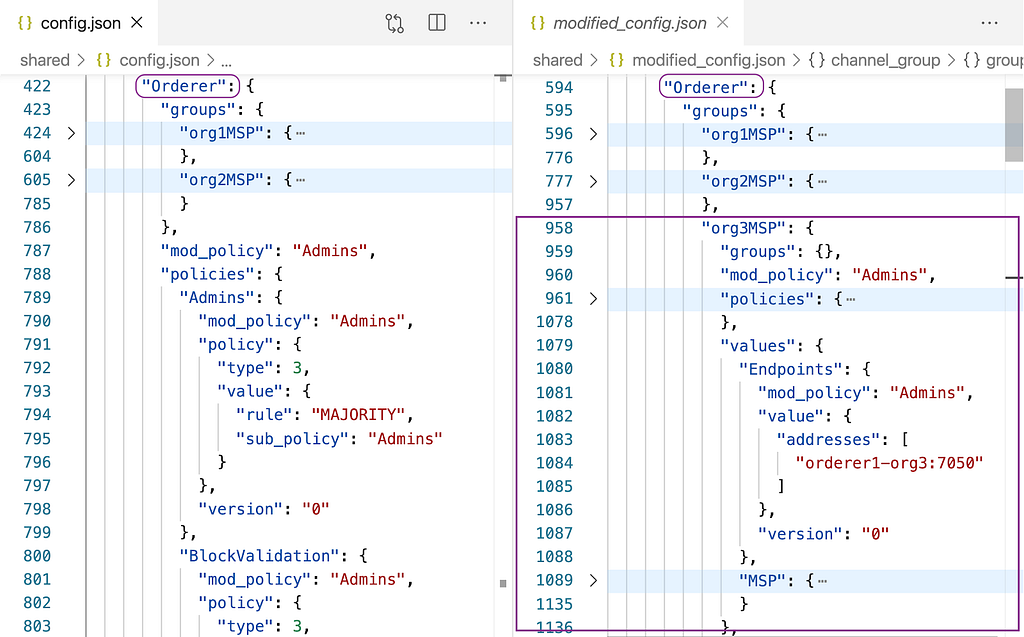Click JSON file icon on config.json tab
This screenshot has height=637, width=1024.
[x=25, y=23]
